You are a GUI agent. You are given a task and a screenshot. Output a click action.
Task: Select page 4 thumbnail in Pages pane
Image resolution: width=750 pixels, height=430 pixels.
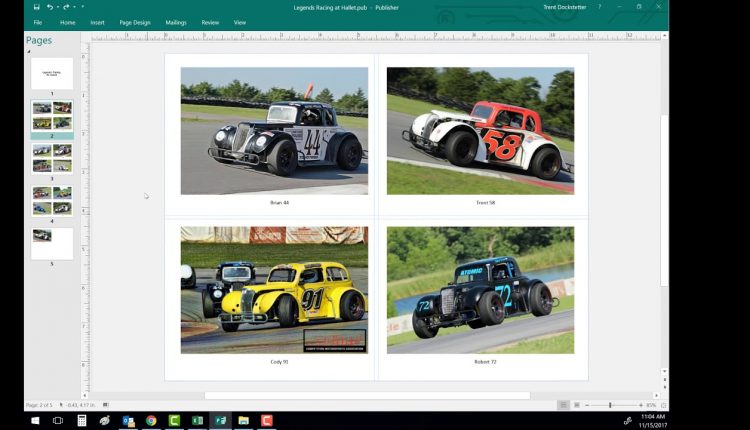point(52,201)
